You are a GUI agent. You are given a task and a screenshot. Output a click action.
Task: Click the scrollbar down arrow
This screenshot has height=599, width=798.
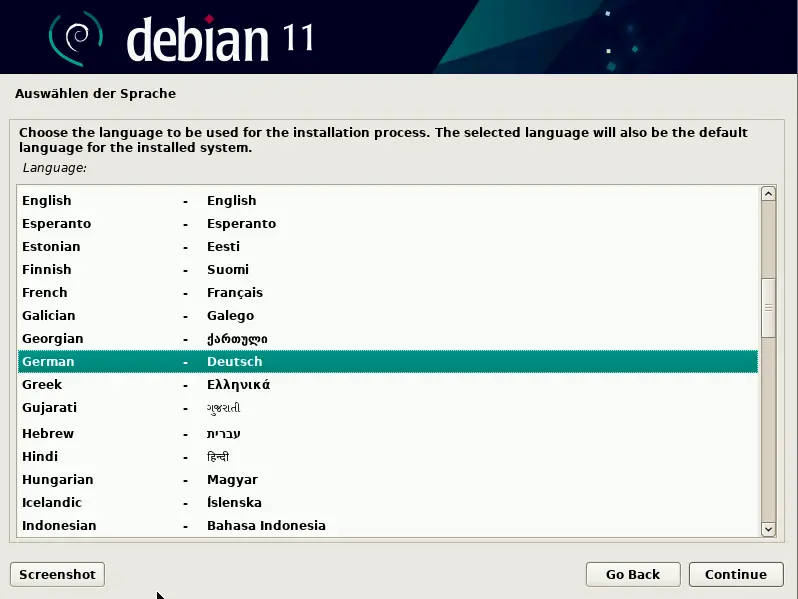click(x=768, y=529)
